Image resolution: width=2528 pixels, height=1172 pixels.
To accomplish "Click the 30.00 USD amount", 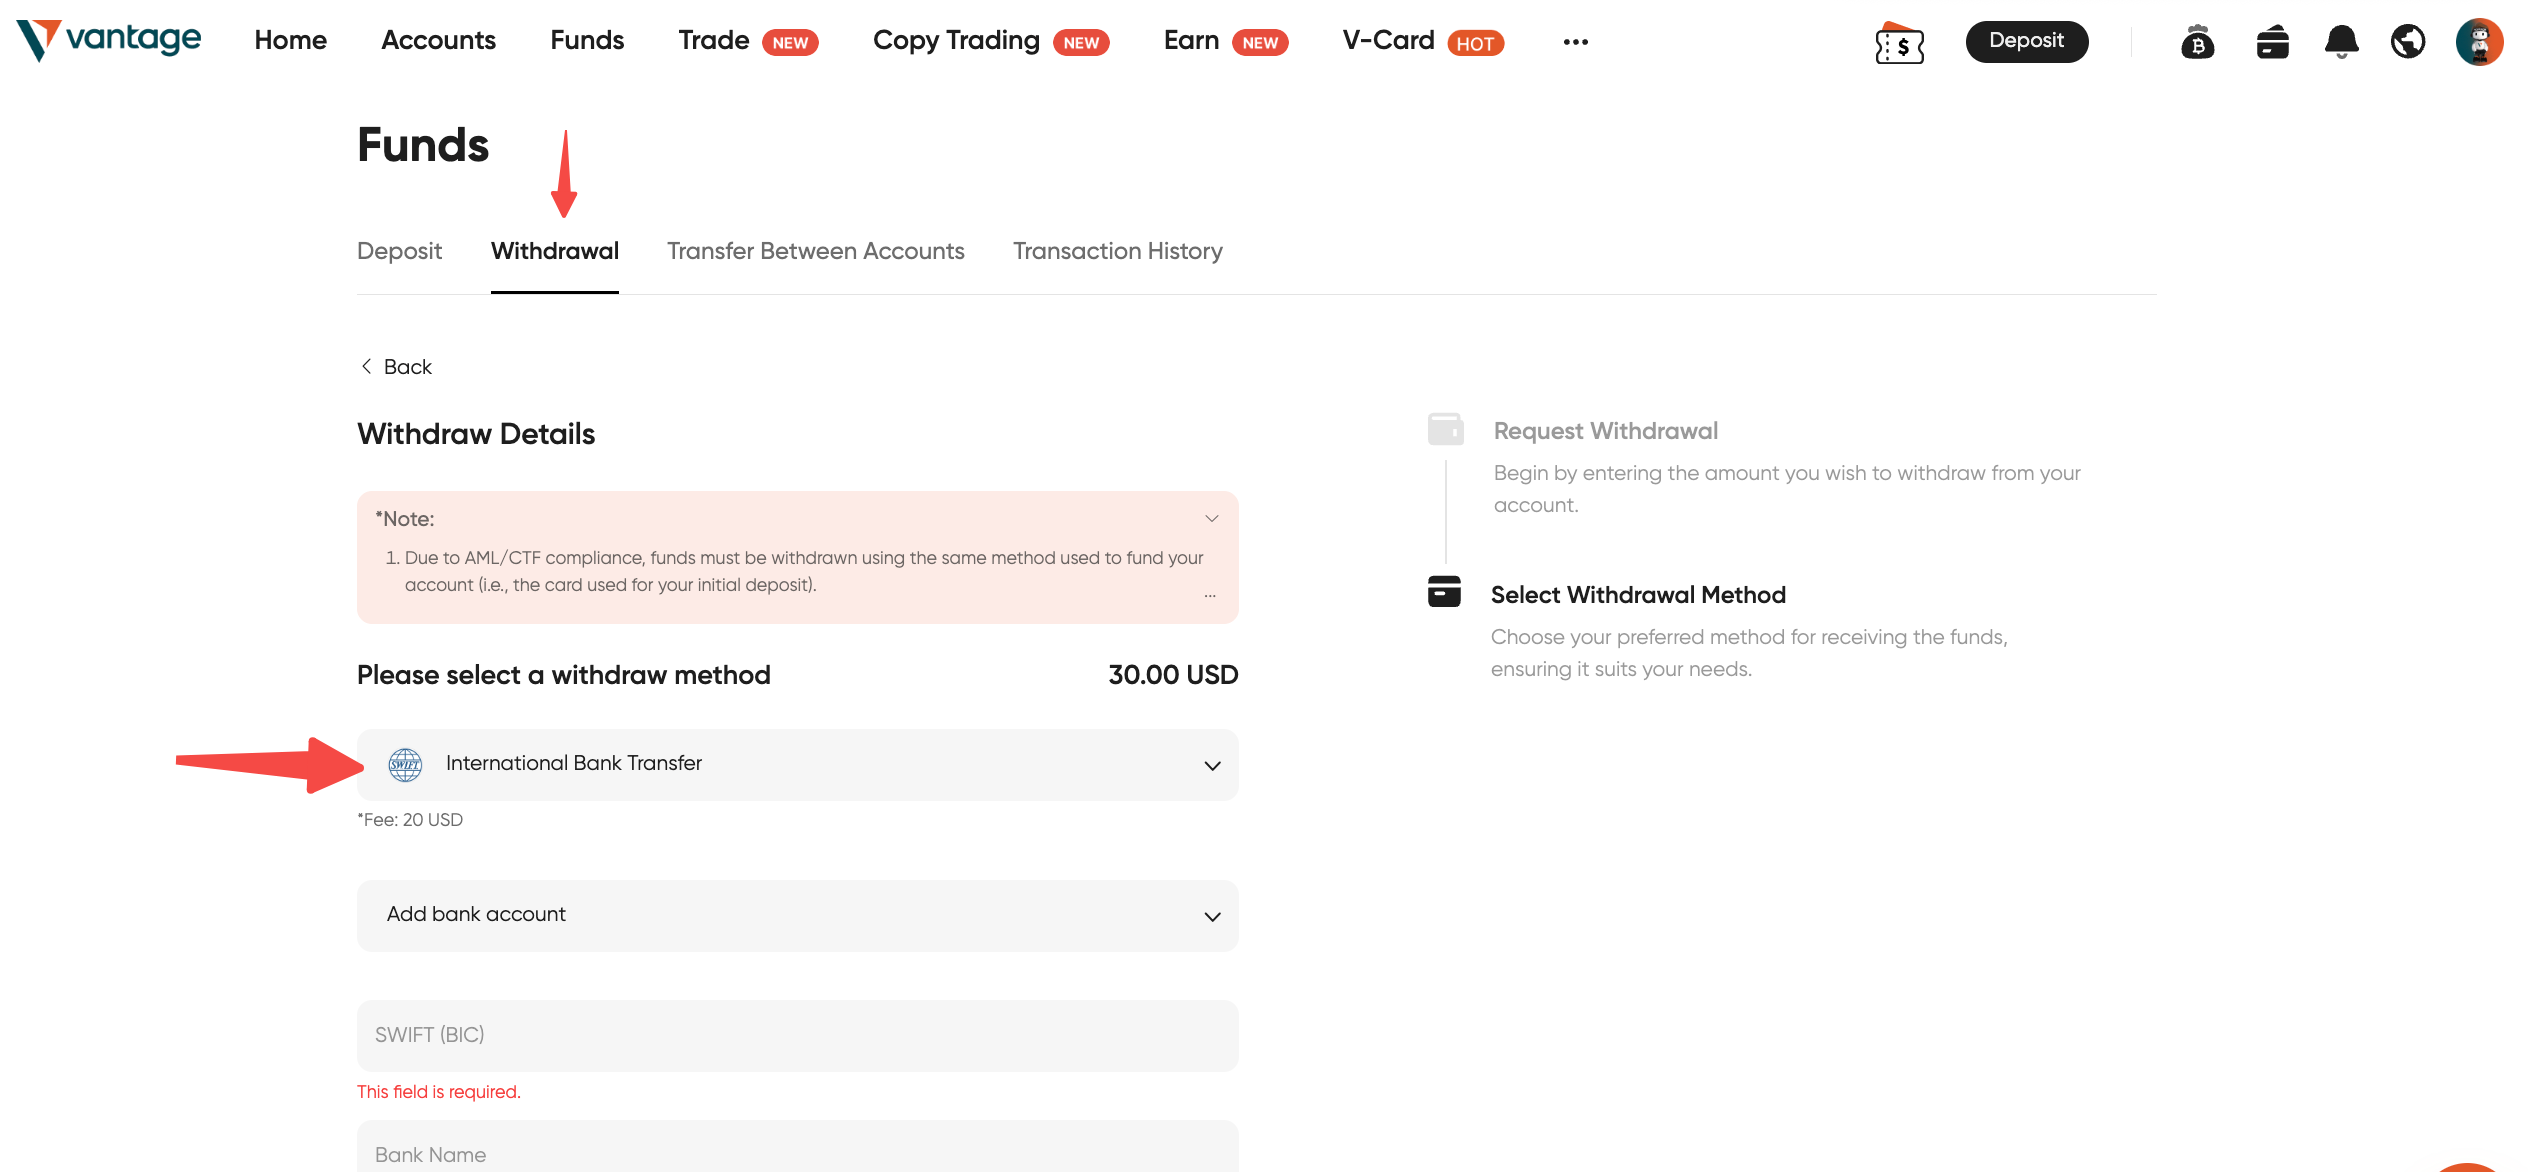I will (1173, 675).
